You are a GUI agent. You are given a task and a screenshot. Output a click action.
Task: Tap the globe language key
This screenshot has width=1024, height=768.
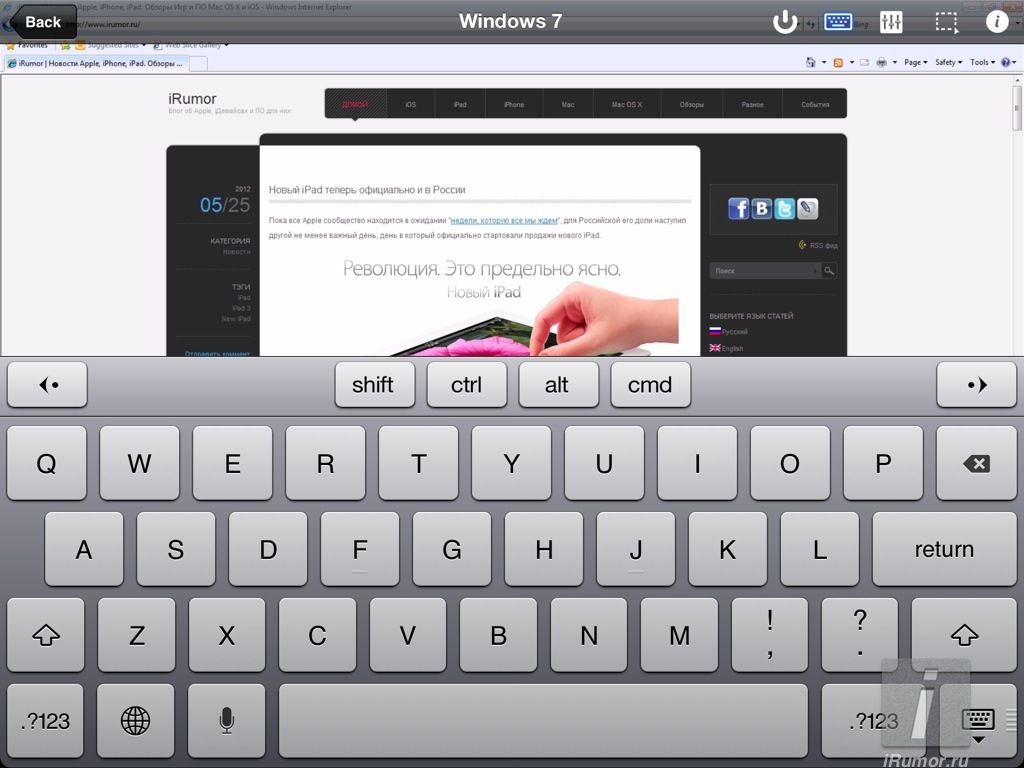tap(135, 720)
